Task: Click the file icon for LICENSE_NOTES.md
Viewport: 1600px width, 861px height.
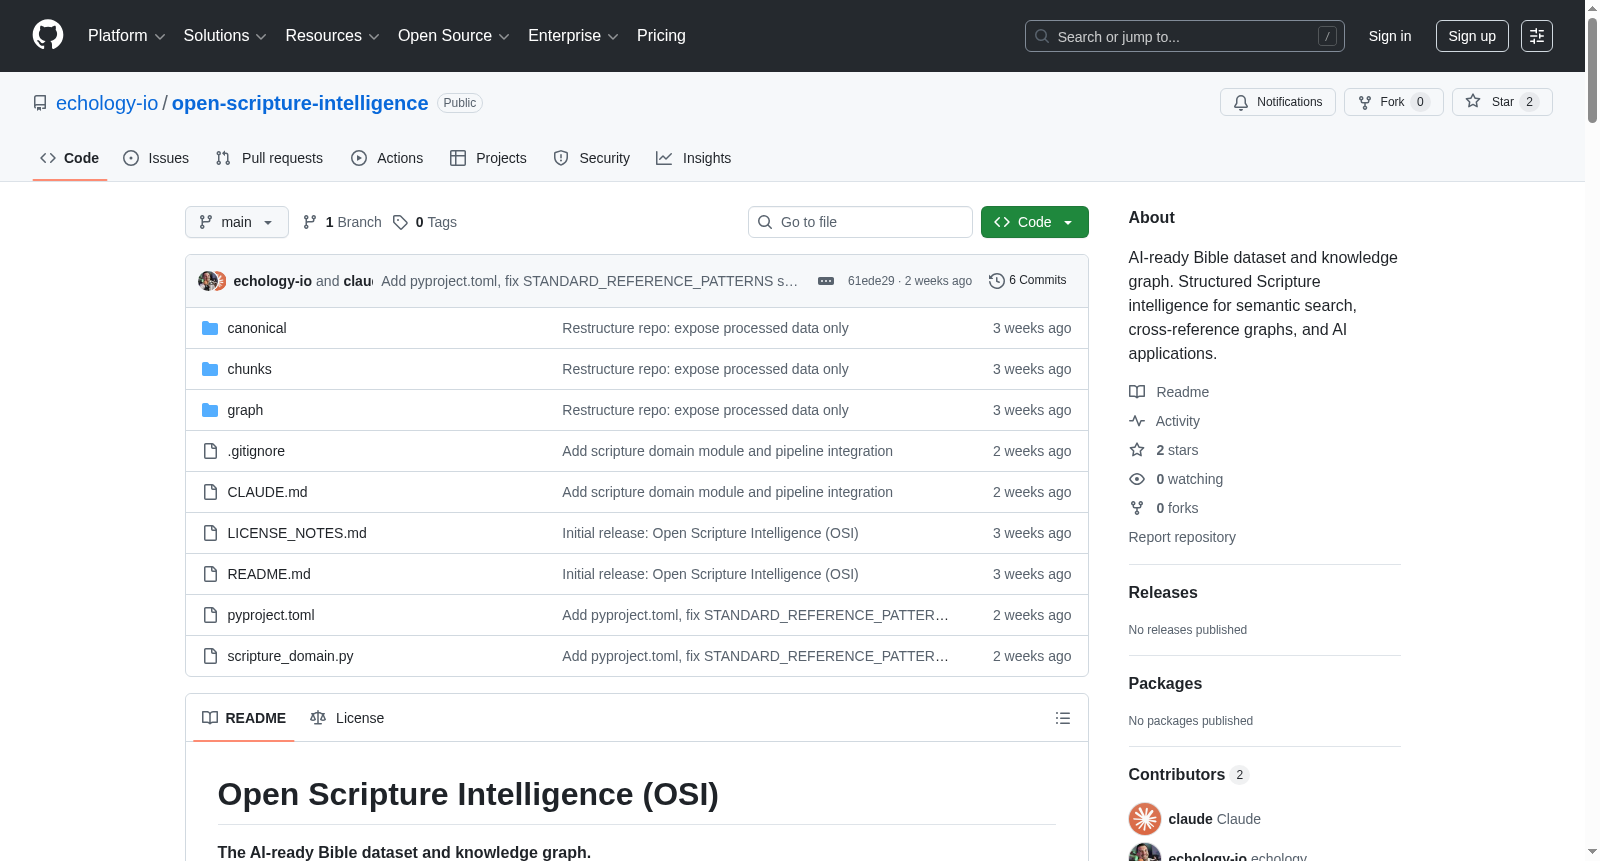Action: coord(210,533)
